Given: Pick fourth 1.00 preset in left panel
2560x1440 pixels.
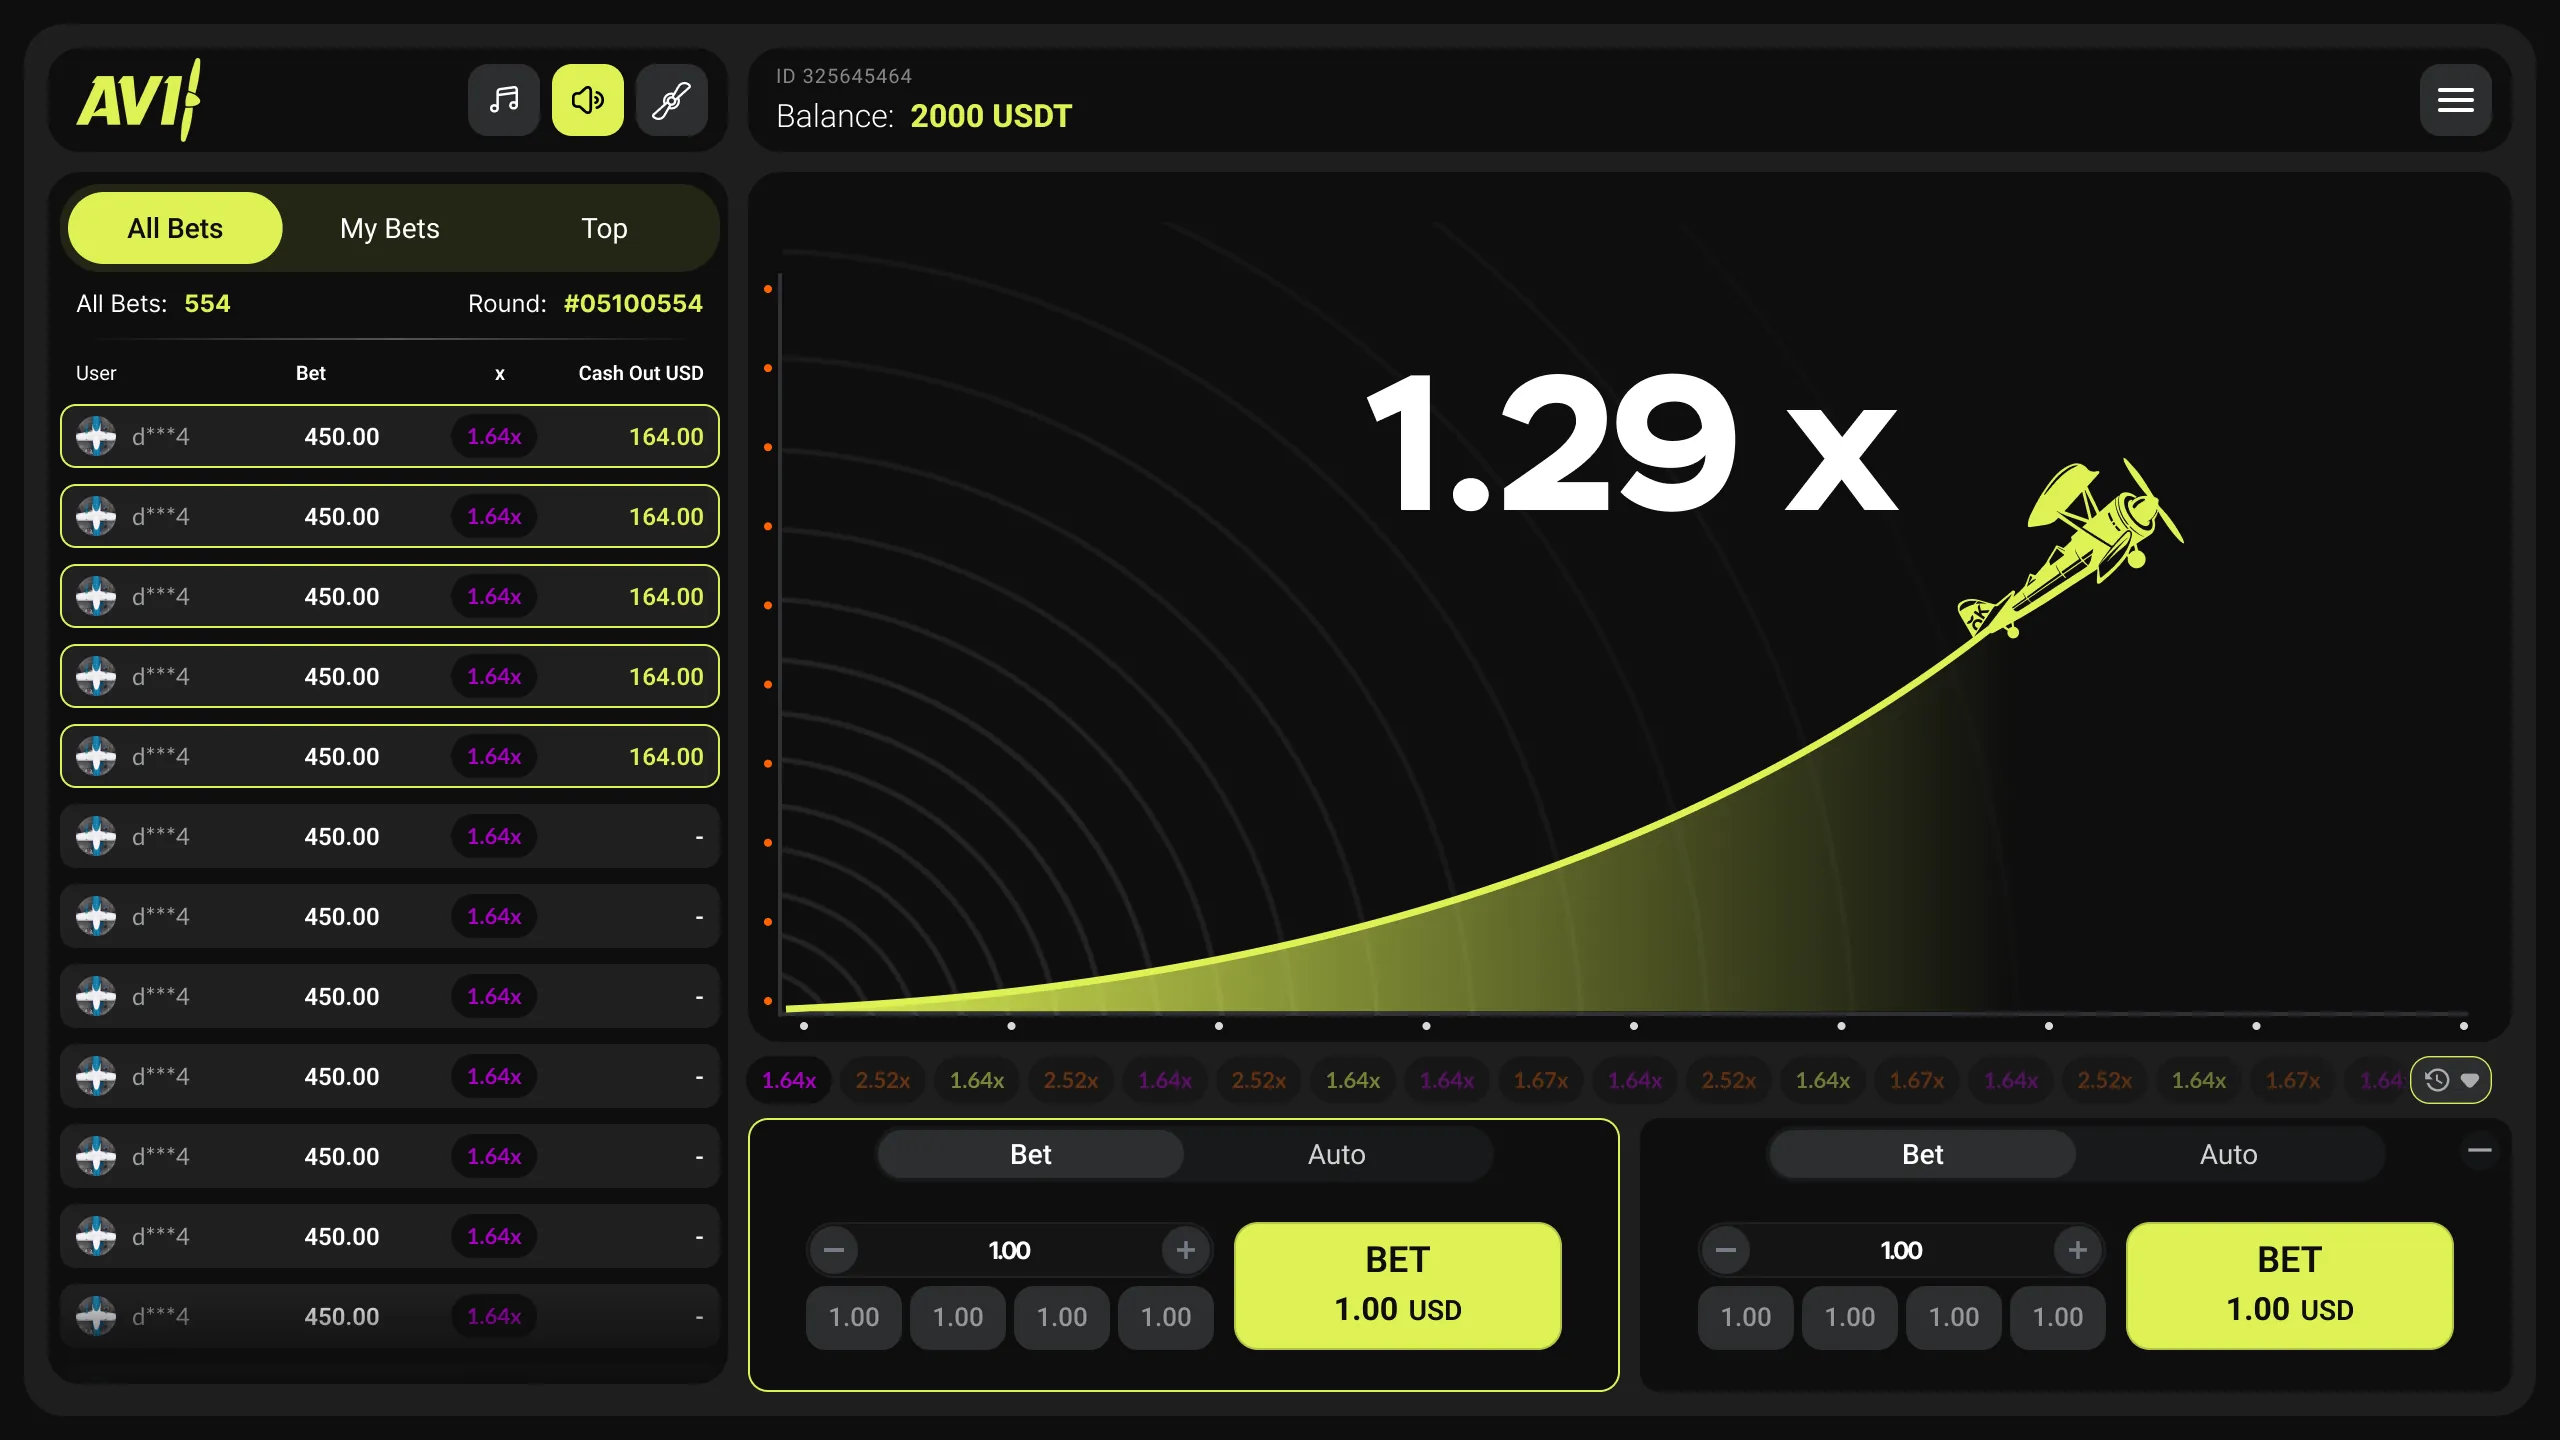Looking at the screenshot, I should (1166, 1317).
